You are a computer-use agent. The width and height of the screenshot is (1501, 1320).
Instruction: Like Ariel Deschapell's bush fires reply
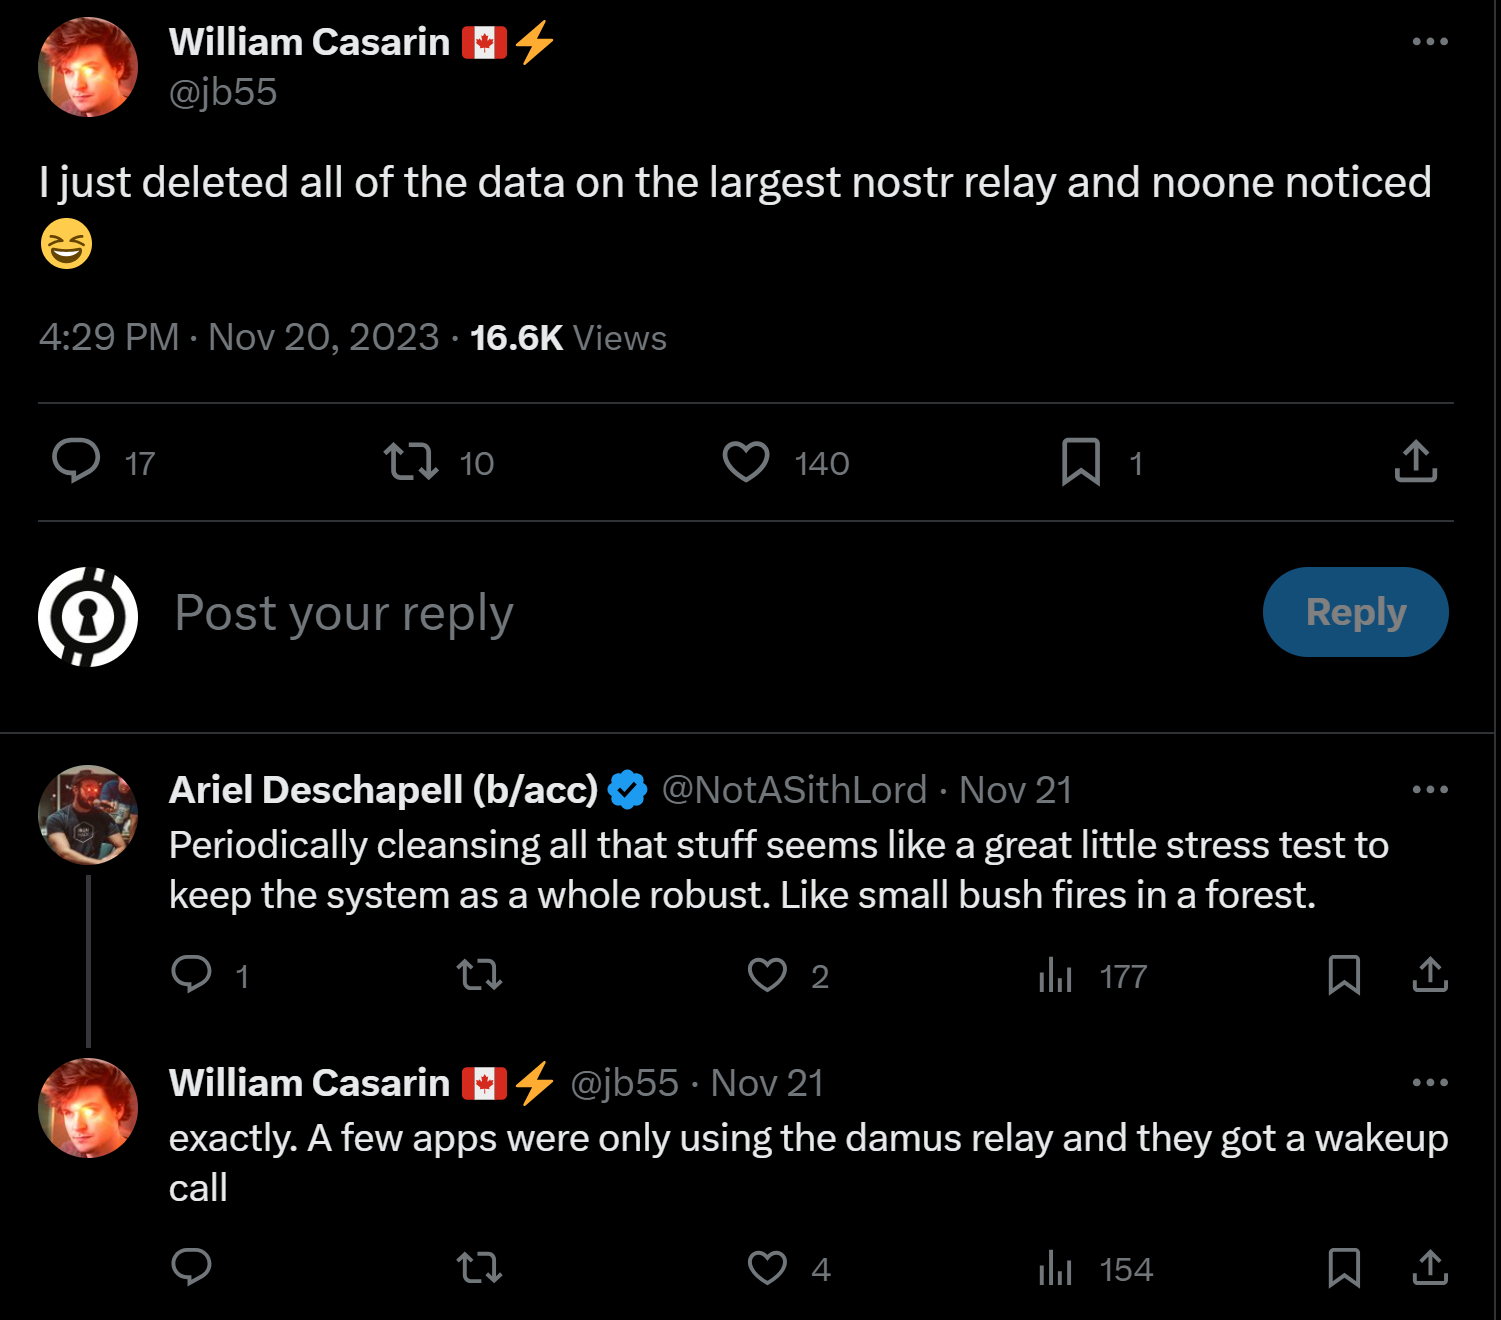[x=767, y=974]
